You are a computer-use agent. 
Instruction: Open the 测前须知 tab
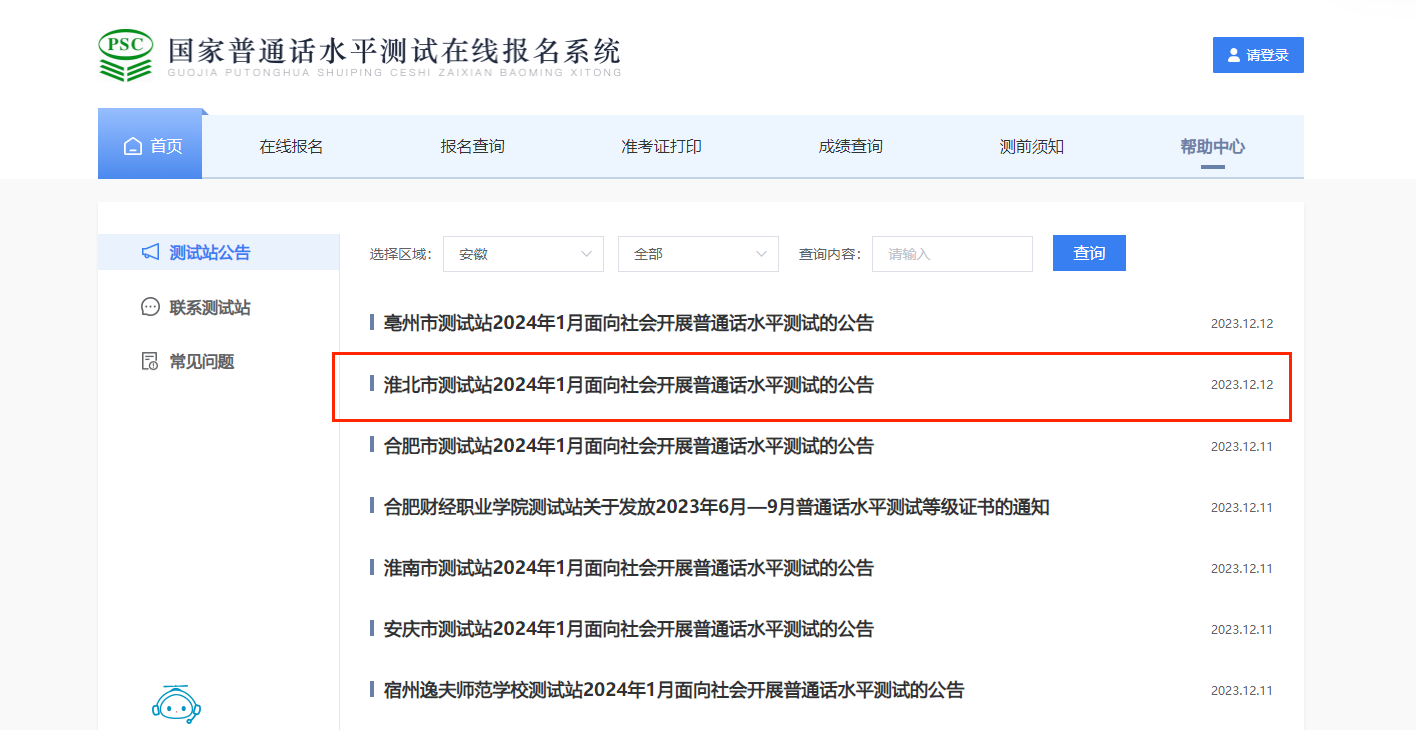[1031, 147]
